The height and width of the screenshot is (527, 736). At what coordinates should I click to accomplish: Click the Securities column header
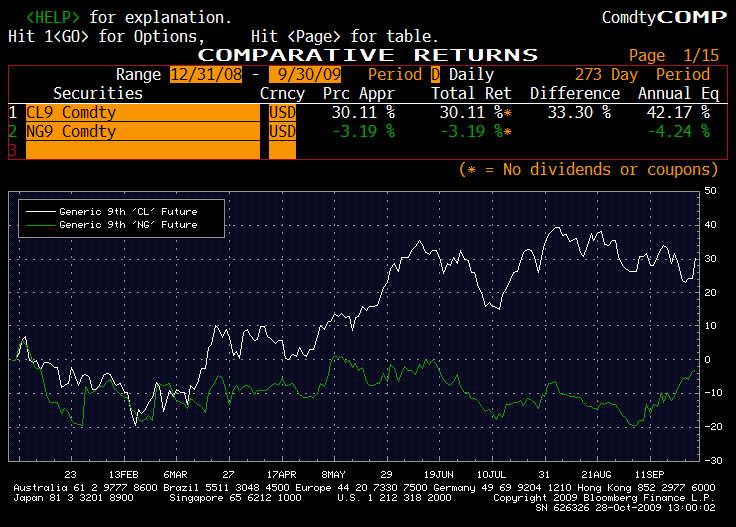tap(98, 93)
